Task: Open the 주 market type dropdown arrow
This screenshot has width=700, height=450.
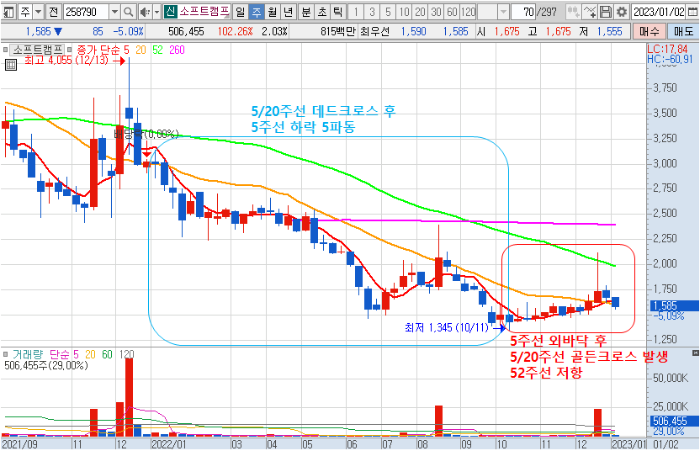Action: click(x=39, y=11)
